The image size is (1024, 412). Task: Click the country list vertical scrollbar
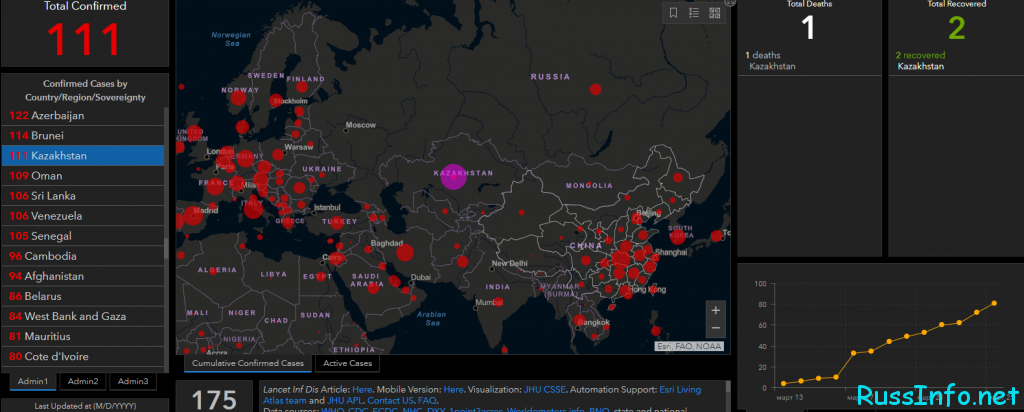167,248
